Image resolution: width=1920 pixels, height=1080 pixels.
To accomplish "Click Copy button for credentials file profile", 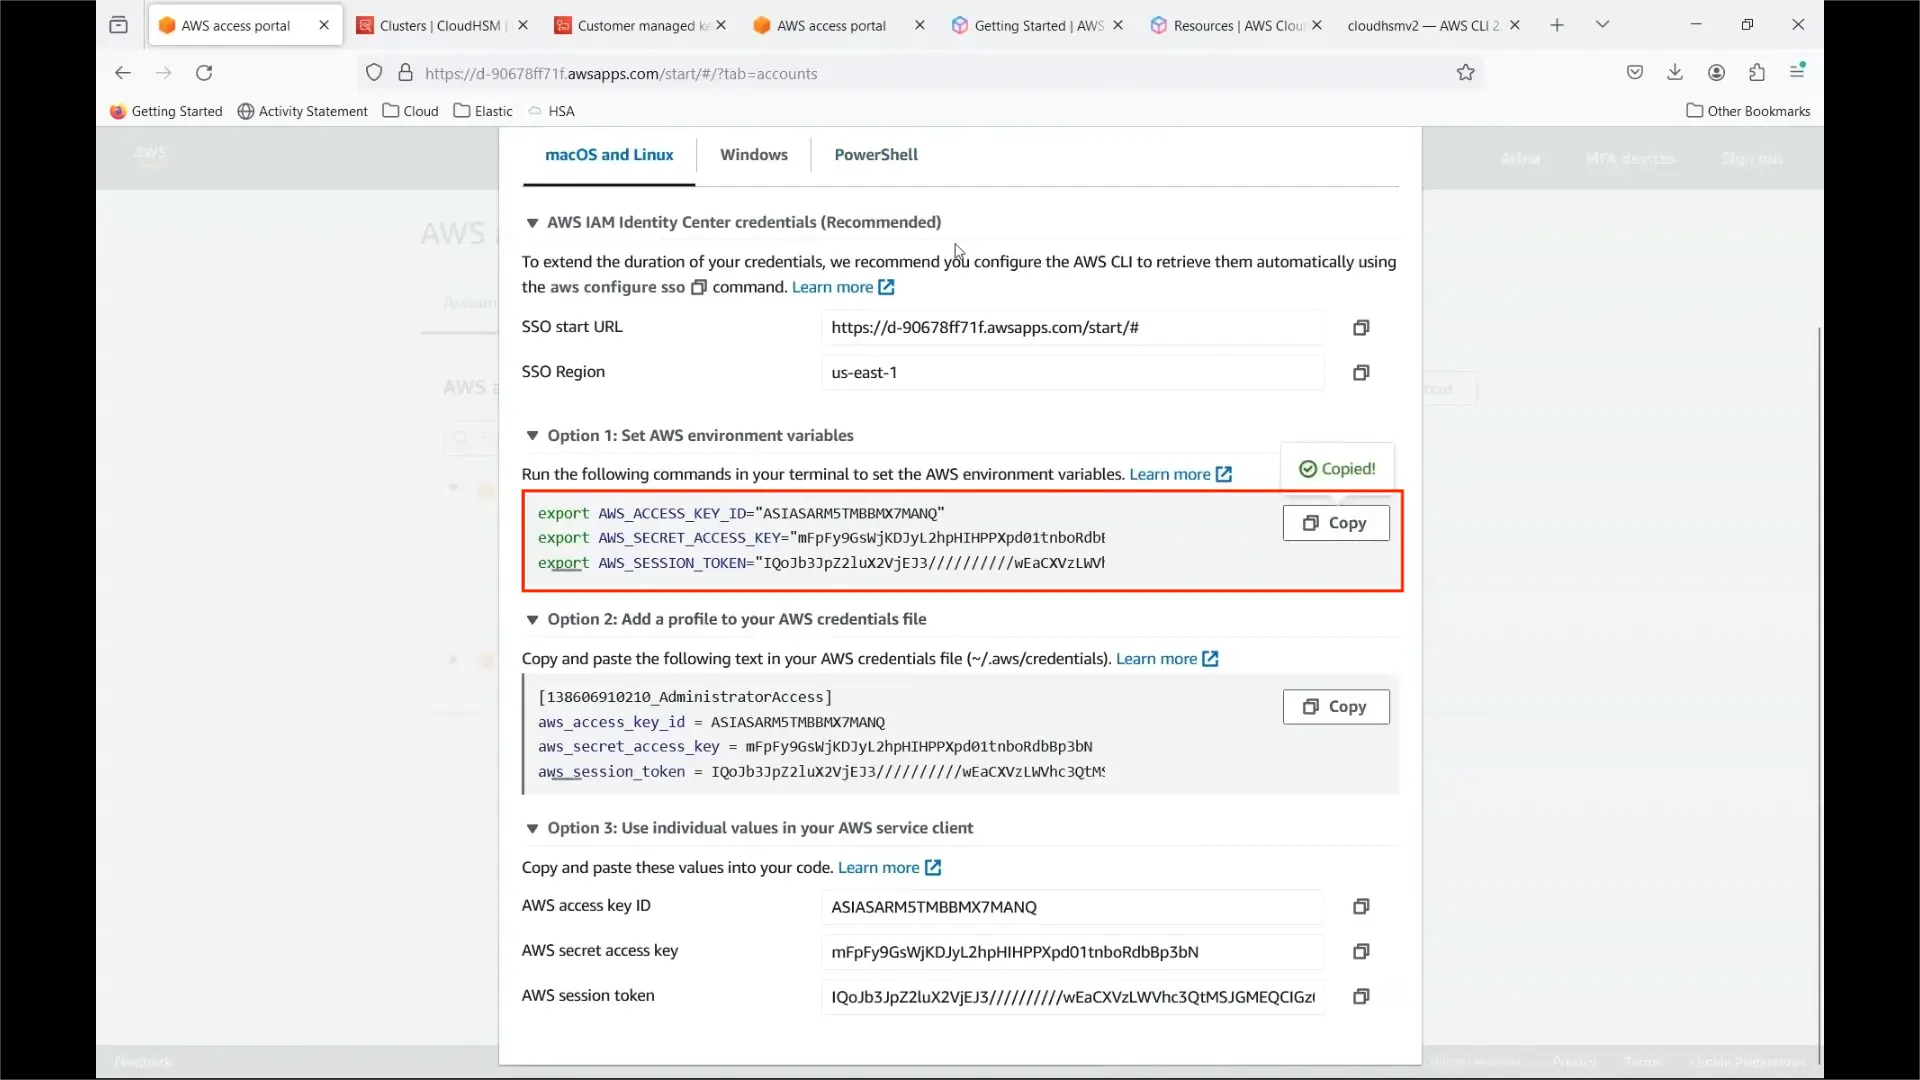I will (x=1335, y=707).
